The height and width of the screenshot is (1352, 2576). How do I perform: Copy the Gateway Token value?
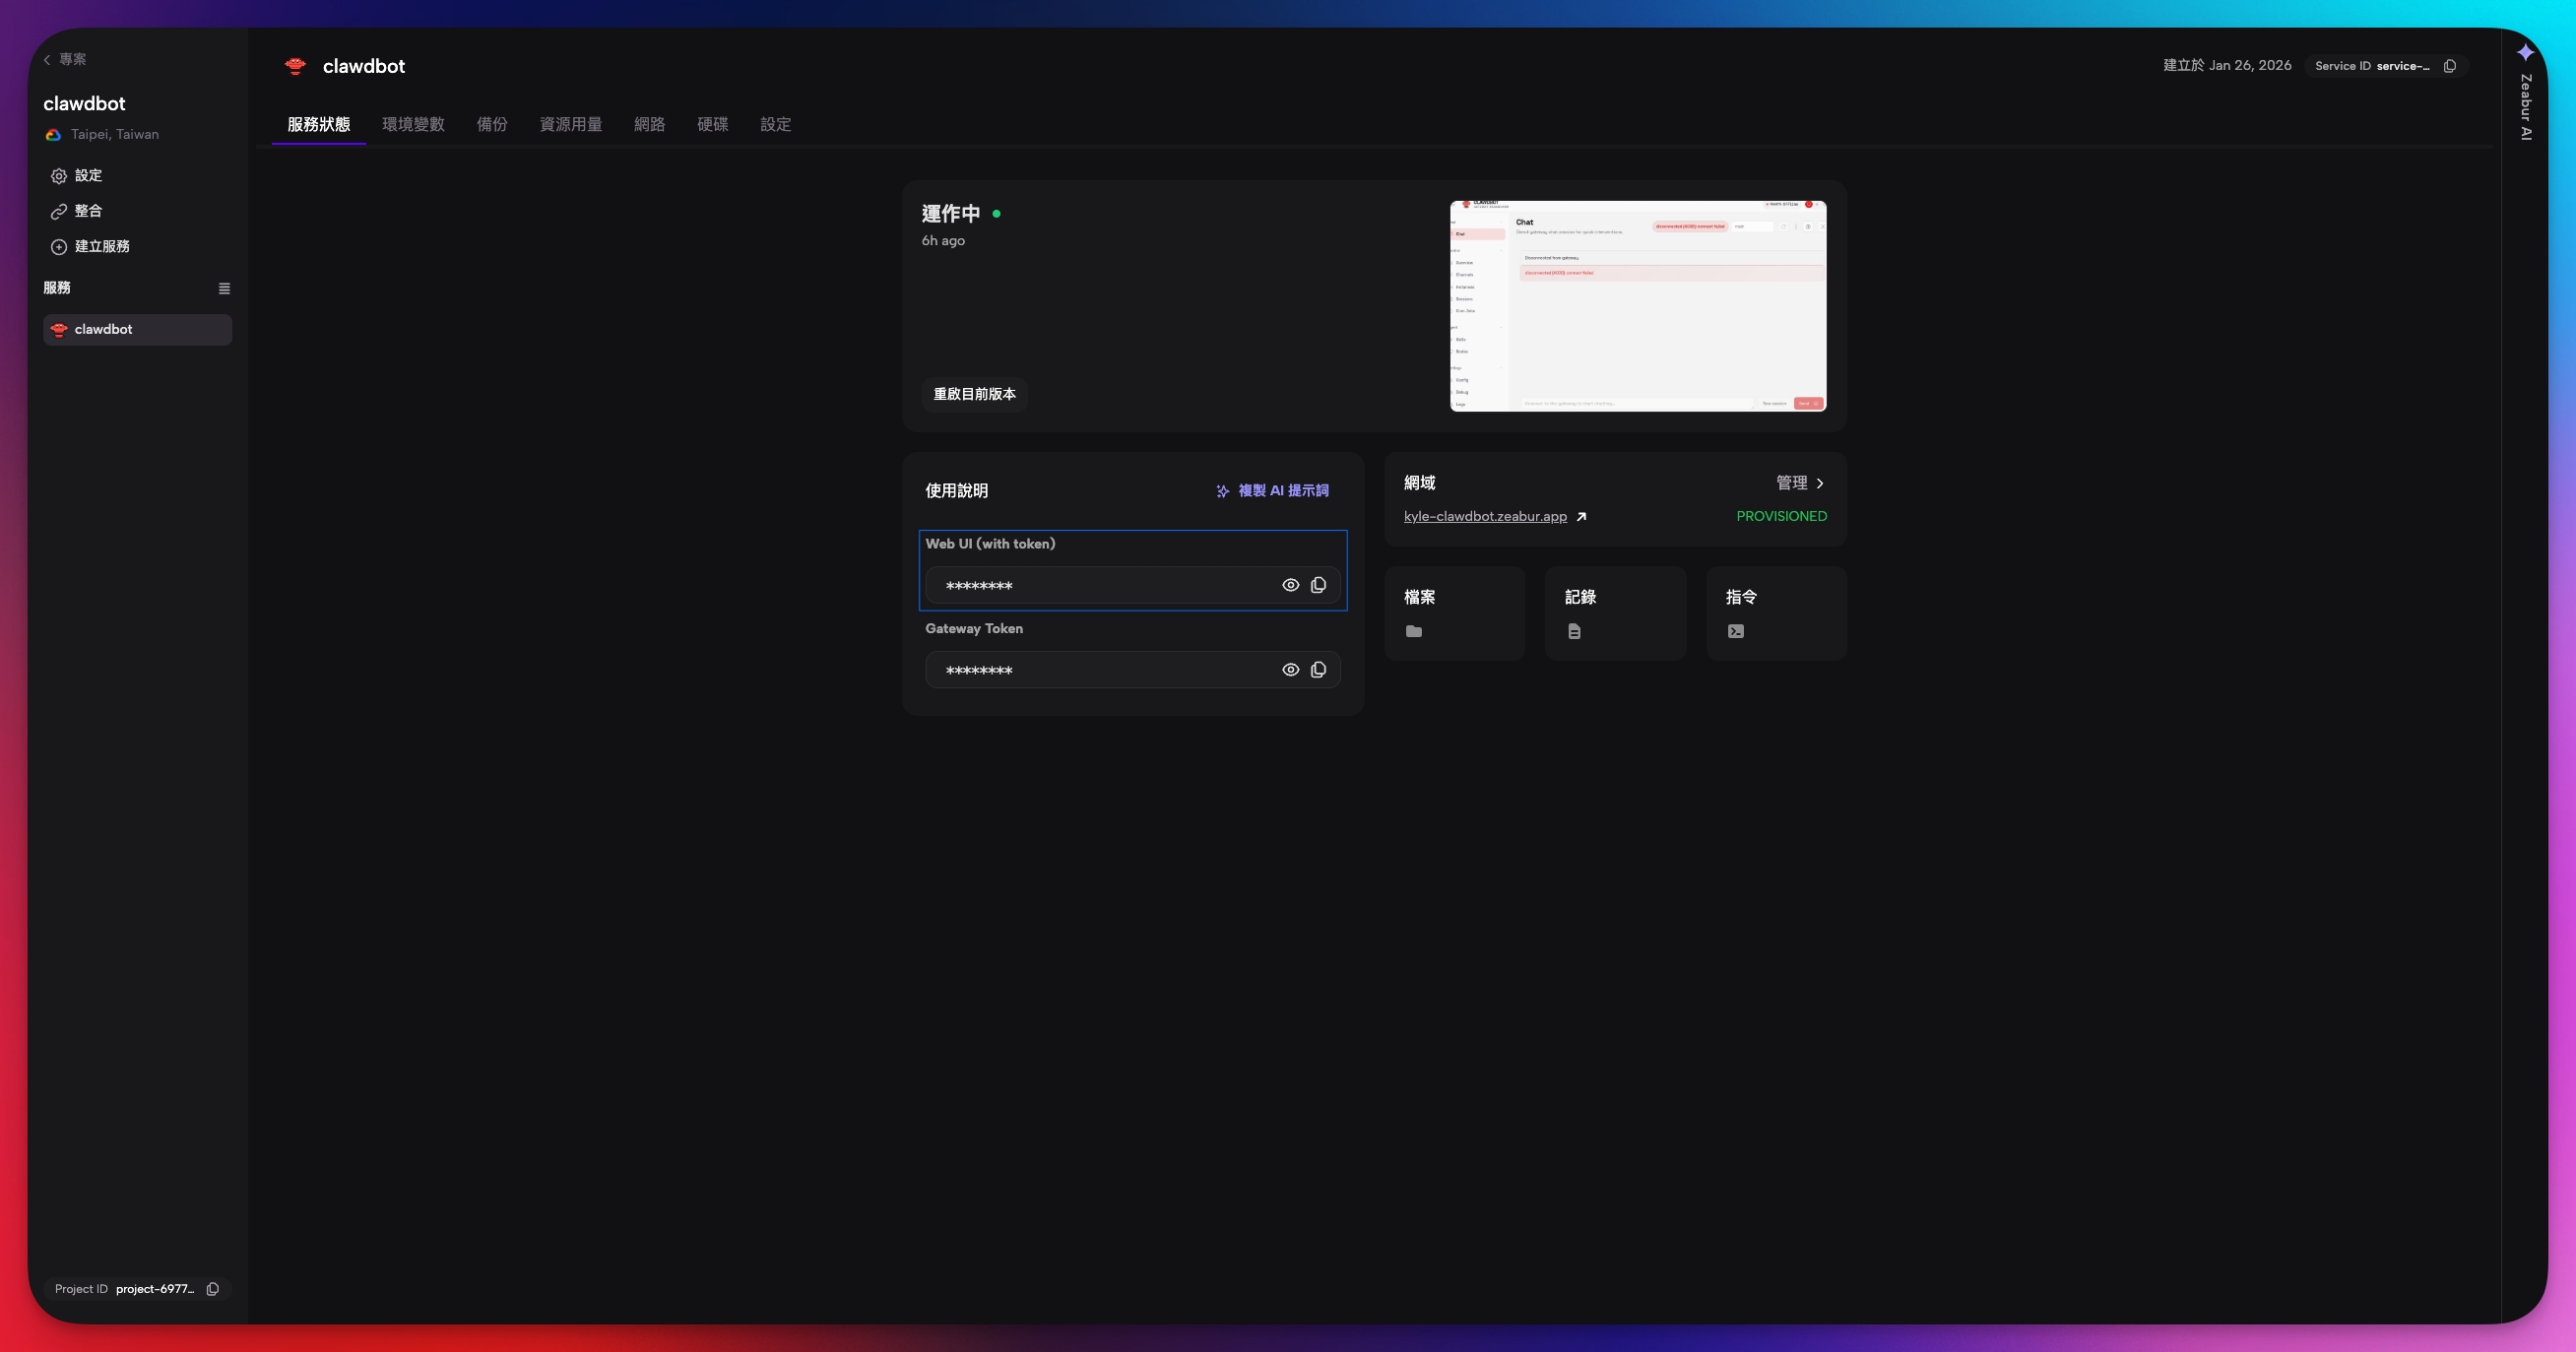point(1318,670)
